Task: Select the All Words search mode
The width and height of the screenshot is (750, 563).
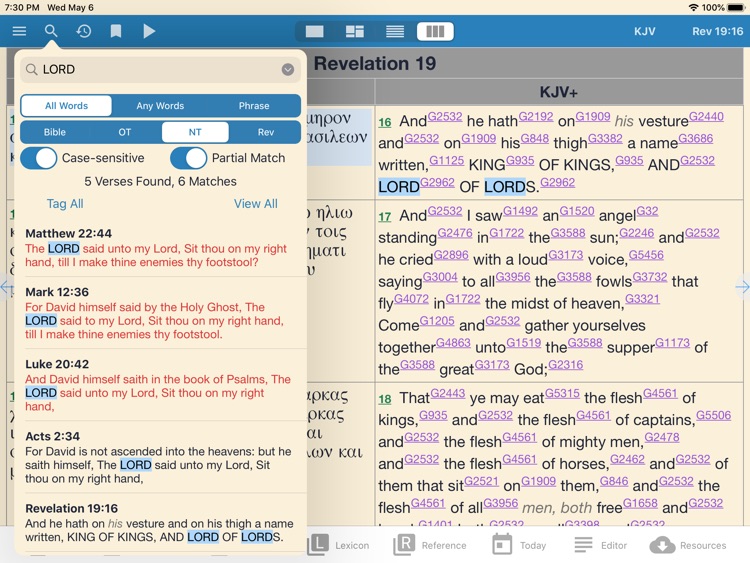Action: [x=66, y=106]
